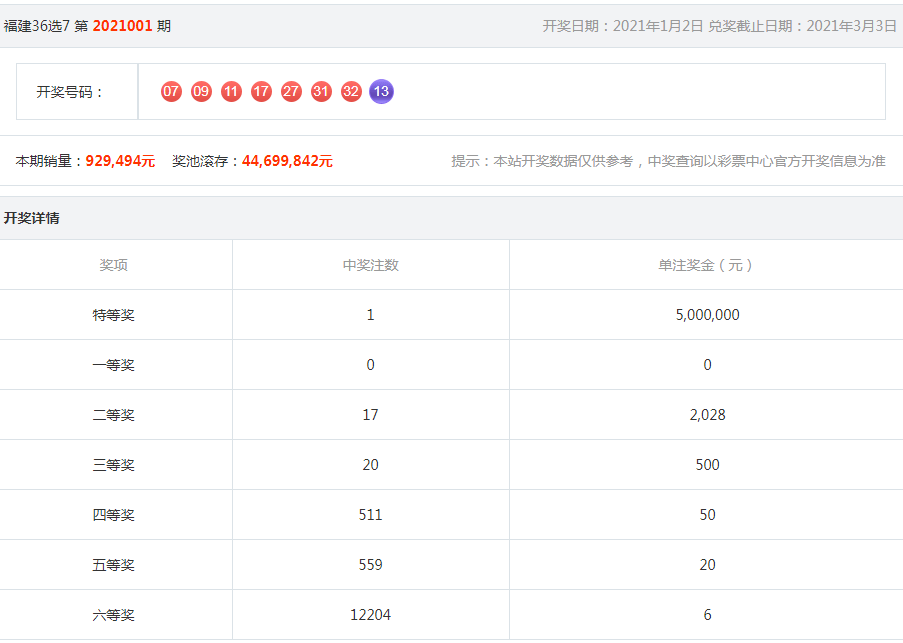This screenshot has width=903, height=643.
Task: Click red lottery ball 11
Action: 231,92
